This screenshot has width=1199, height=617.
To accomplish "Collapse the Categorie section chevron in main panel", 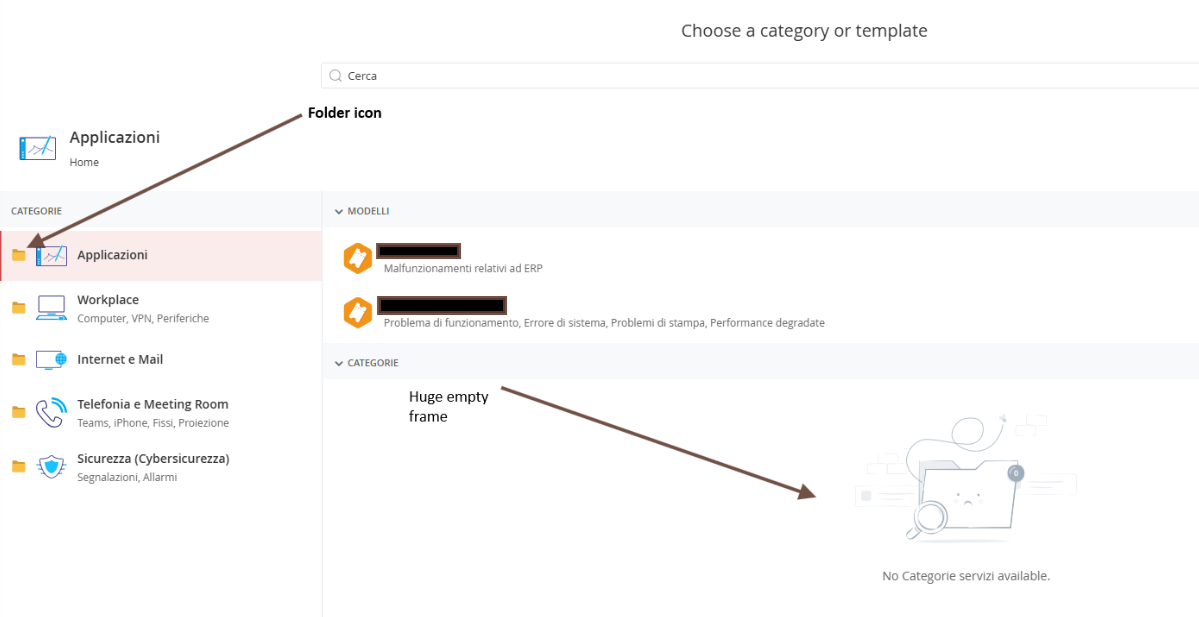I will 339,363.
